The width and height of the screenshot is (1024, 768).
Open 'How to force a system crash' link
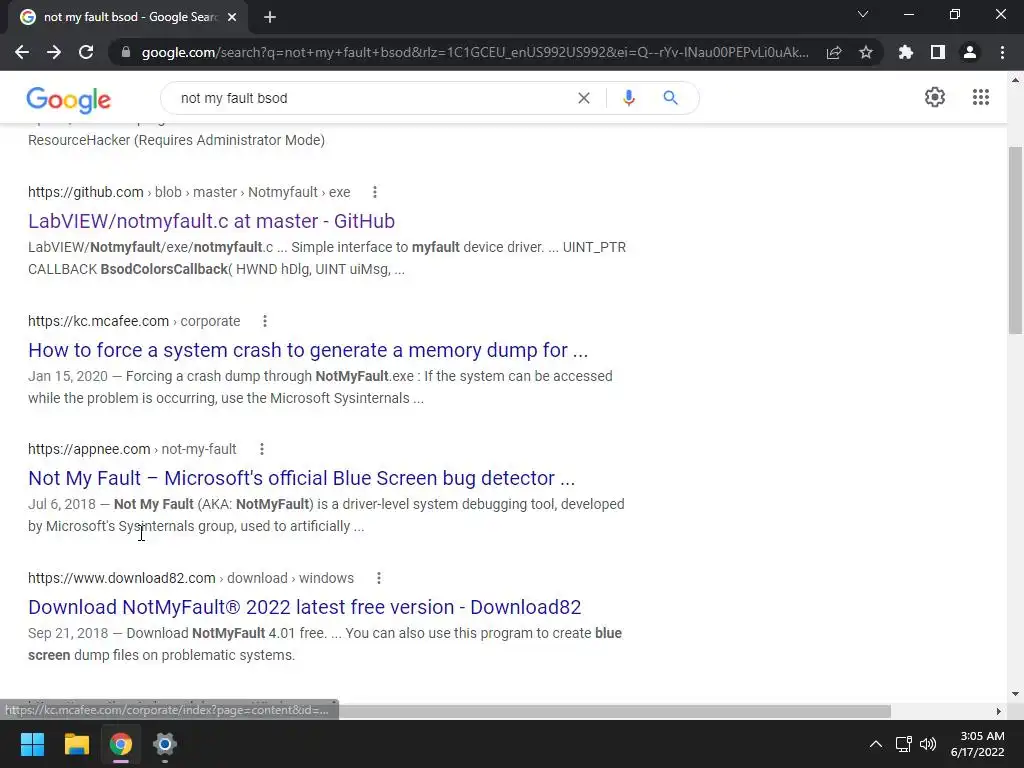[x=308, y=350]
